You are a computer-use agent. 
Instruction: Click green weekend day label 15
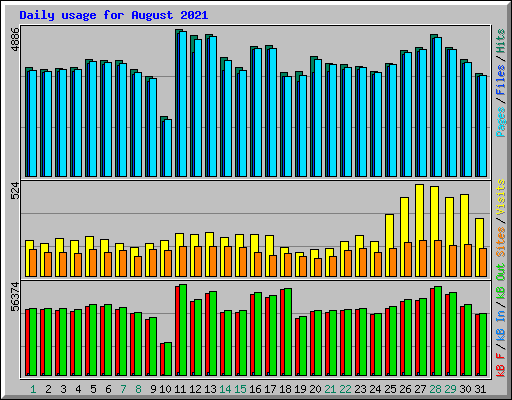tap(240, 389)
